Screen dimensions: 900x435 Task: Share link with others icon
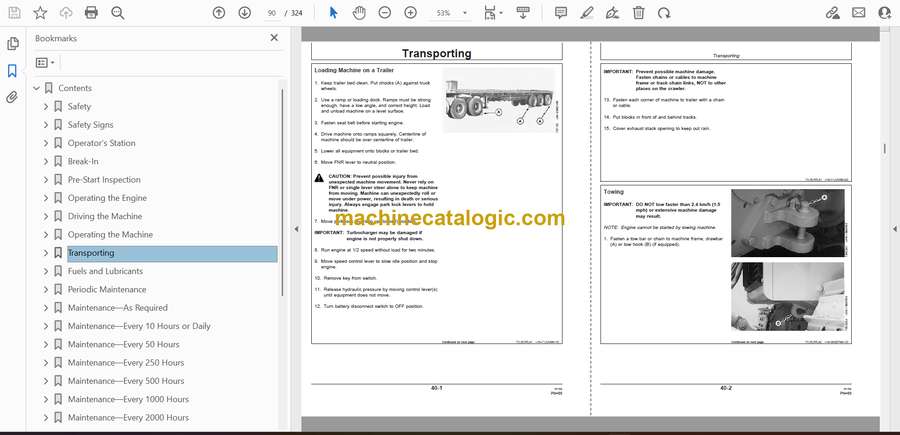[x=832, y=13]
